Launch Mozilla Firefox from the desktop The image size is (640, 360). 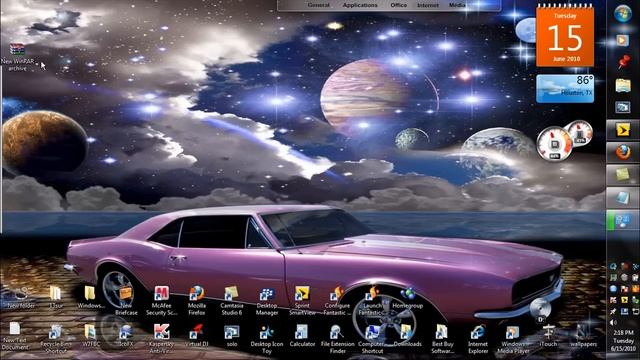click(197, 301)
